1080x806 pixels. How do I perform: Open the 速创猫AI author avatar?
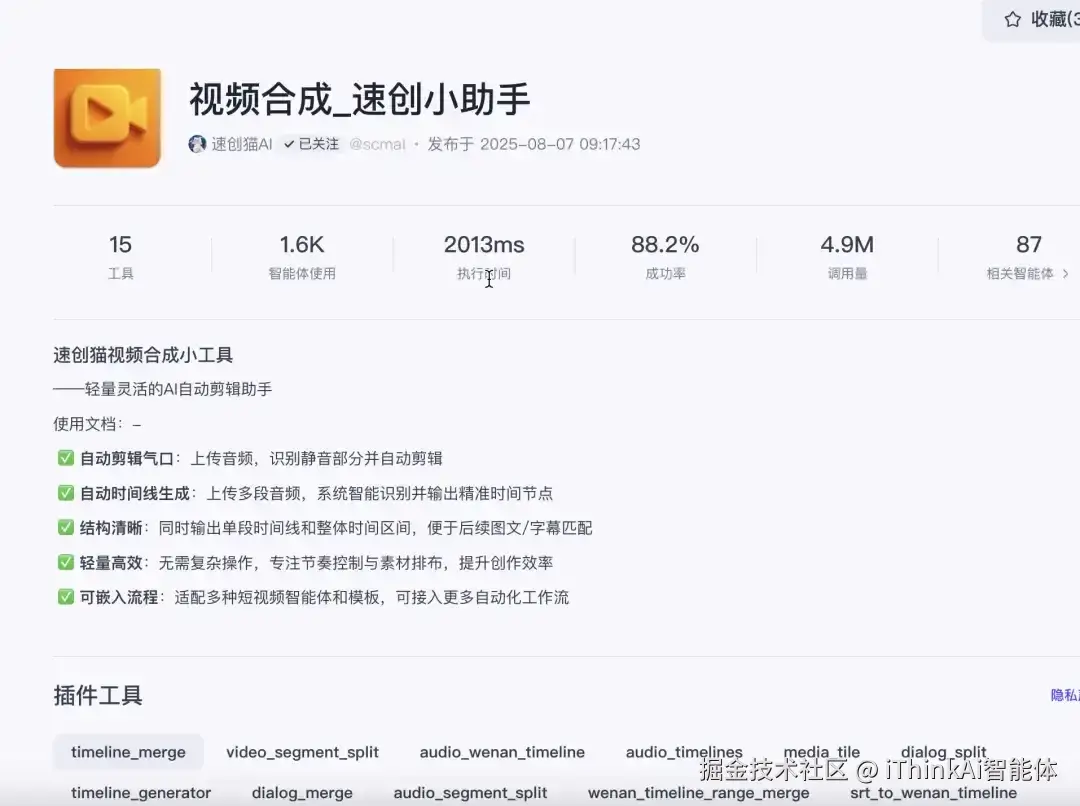tap(197, 144)
